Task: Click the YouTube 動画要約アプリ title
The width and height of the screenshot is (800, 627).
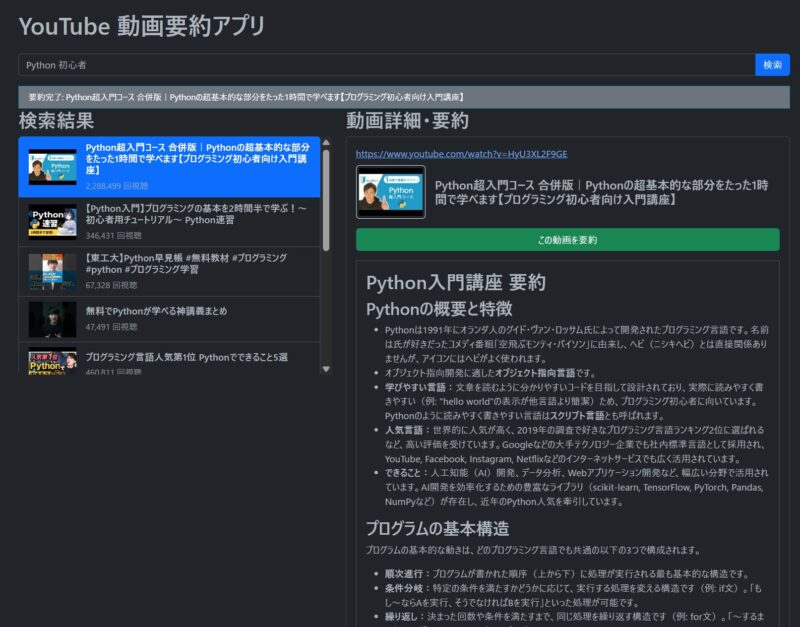Action: tap(142, 26)
